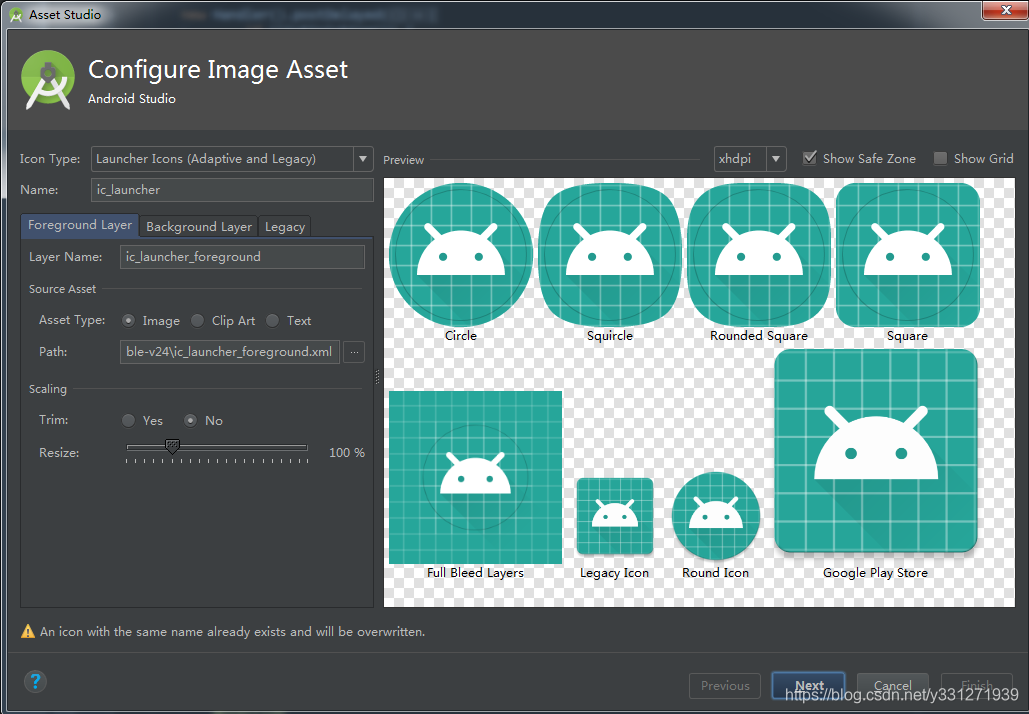Enable the Show Grid checkbox
This screenshot has height=714, width=1029.
[x=940, y=158]
